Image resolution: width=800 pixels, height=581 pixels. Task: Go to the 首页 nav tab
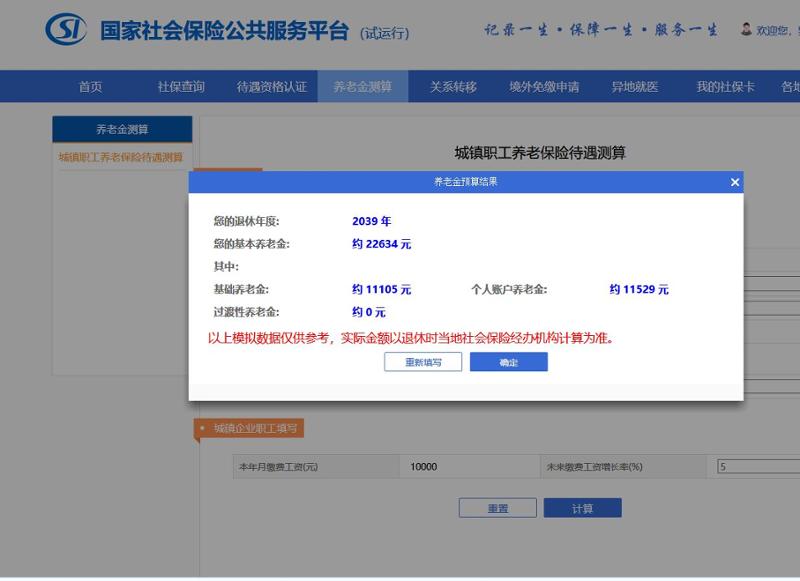click(90, 87)
